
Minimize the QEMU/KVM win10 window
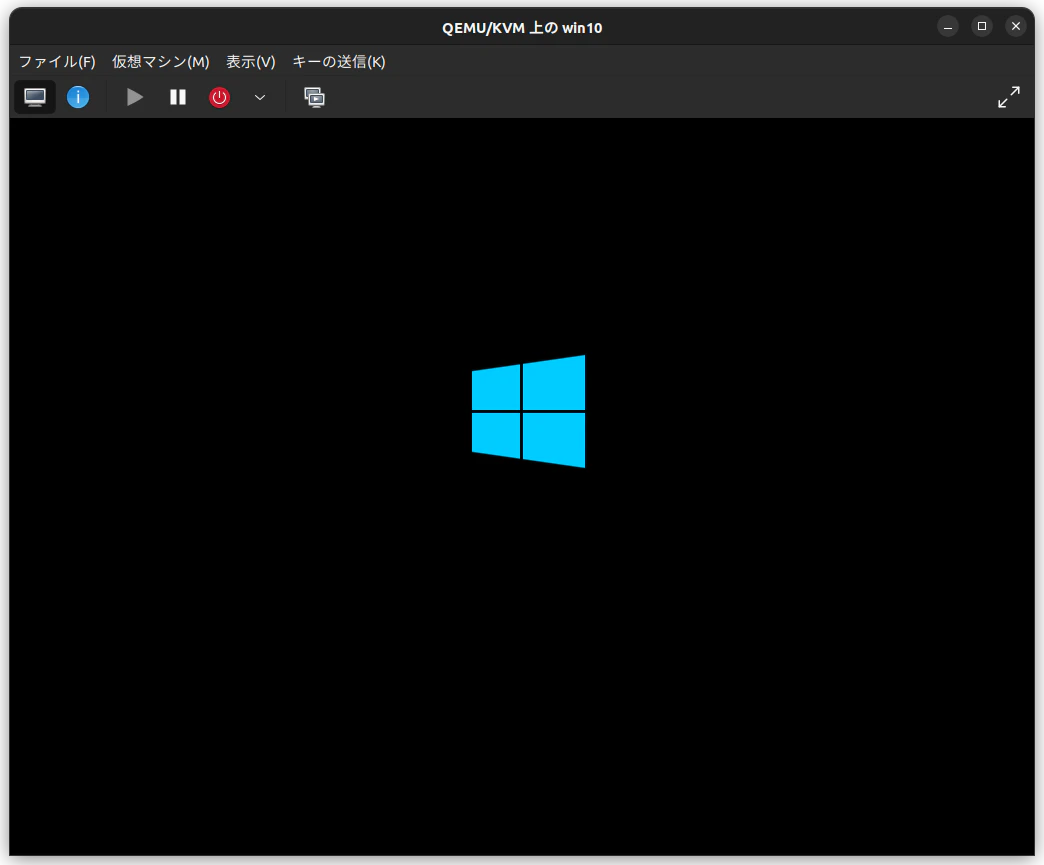click(947, 27)
